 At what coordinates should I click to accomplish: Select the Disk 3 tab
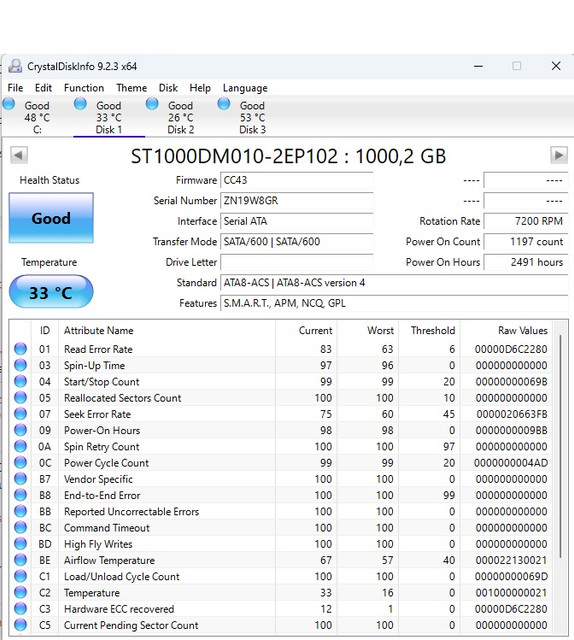[252, 118]
